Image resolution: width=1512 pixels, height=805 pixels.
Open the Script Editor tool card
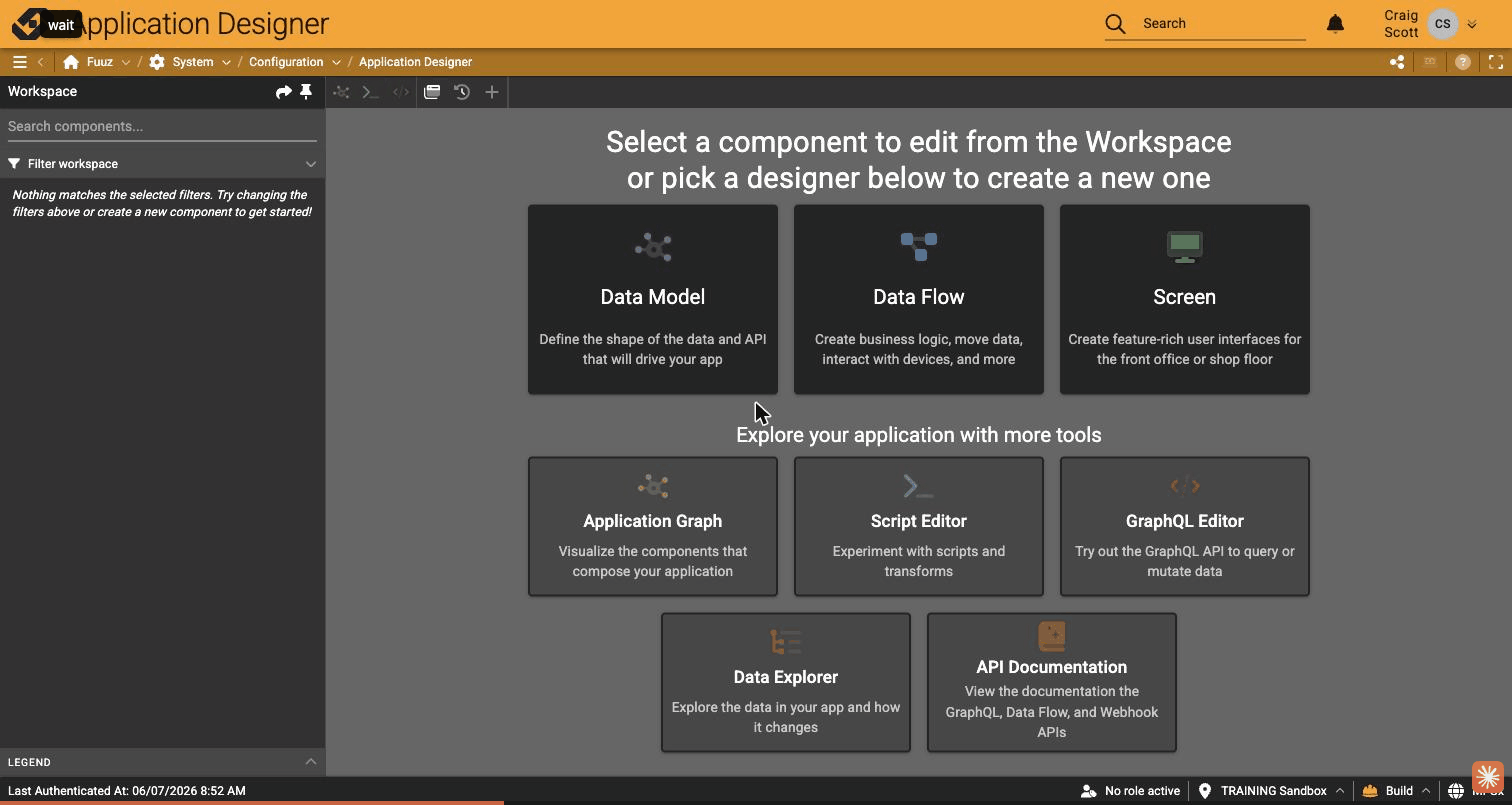[919, 527]
